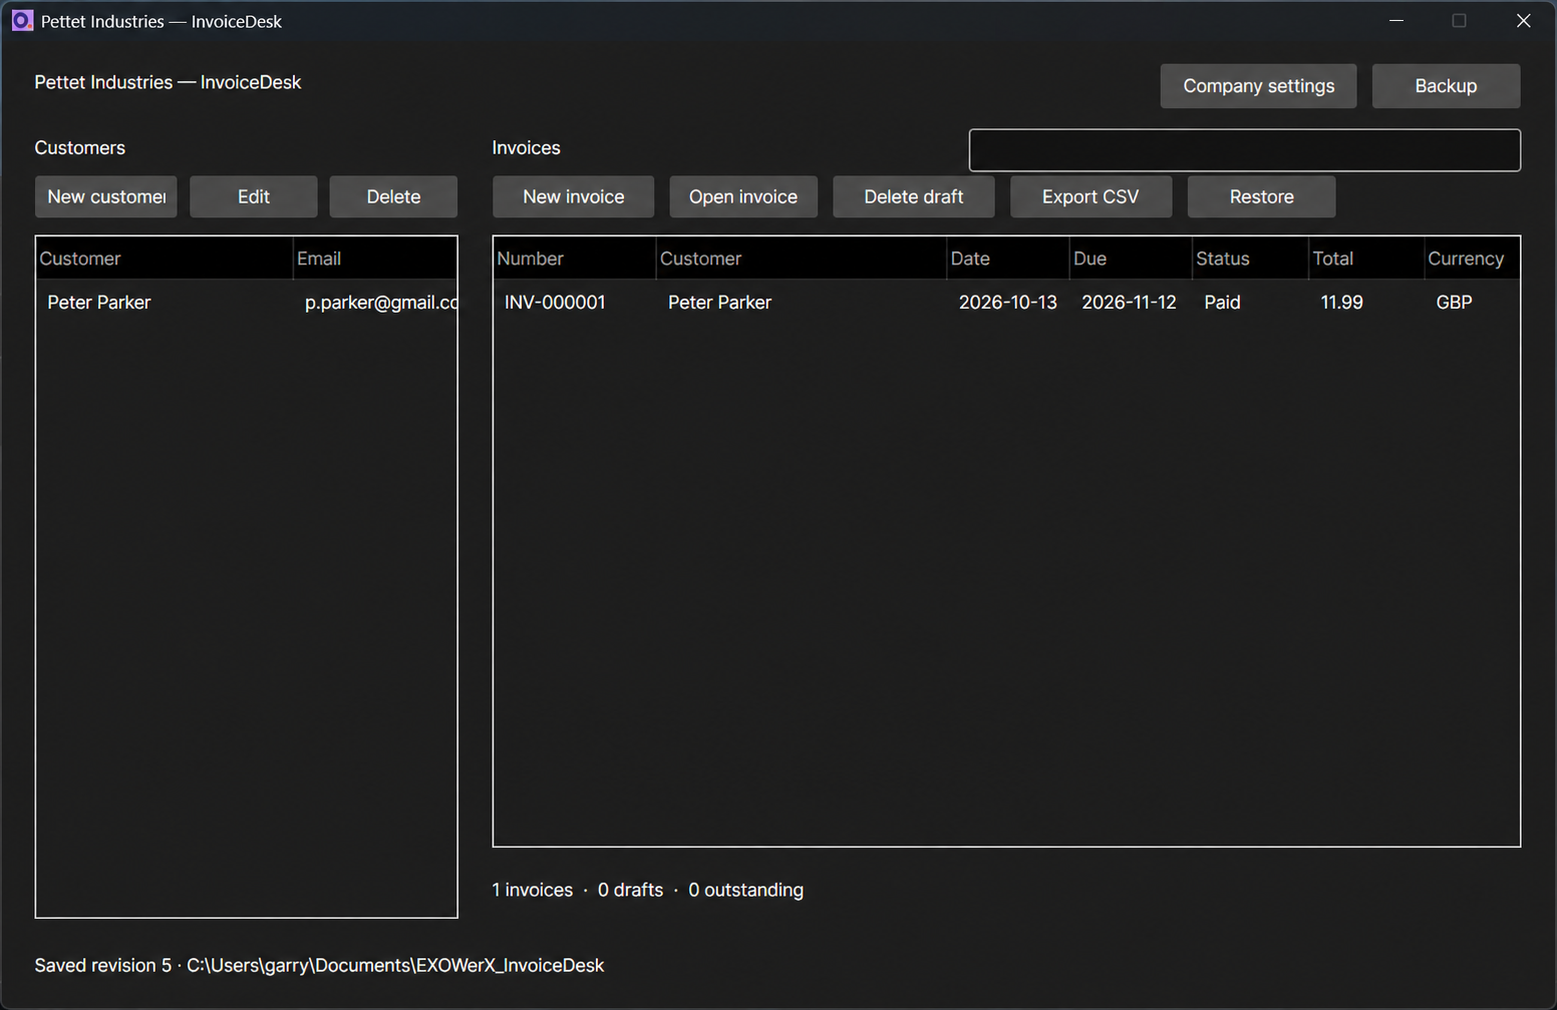This screenshot has width=1557, height=1010.
Task: Click Peter Parker in the invoice row
Action: tap(720, 302)
